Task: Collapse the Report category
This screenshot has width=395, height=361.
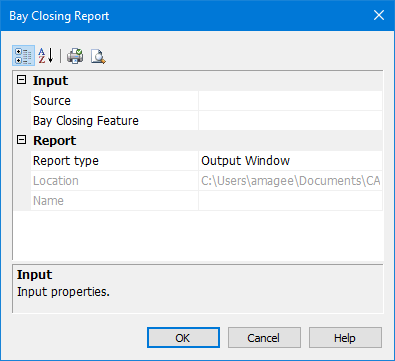Action: point(22,140)
